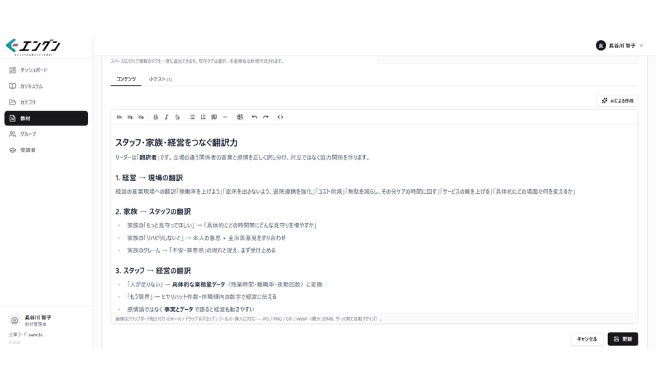Image resolution: width=656 pixels, height=385 pixels.
Task: Open ダッシュボード in the sidebar
Action: tap(46, 70)
